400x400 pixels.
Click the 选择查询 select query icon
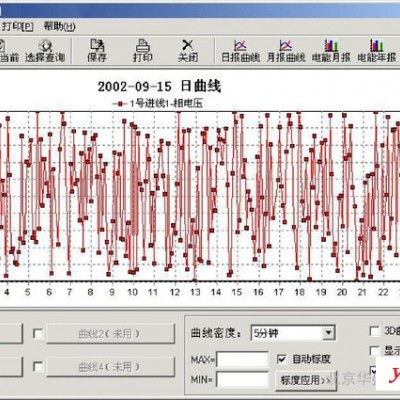click(45, 50)
